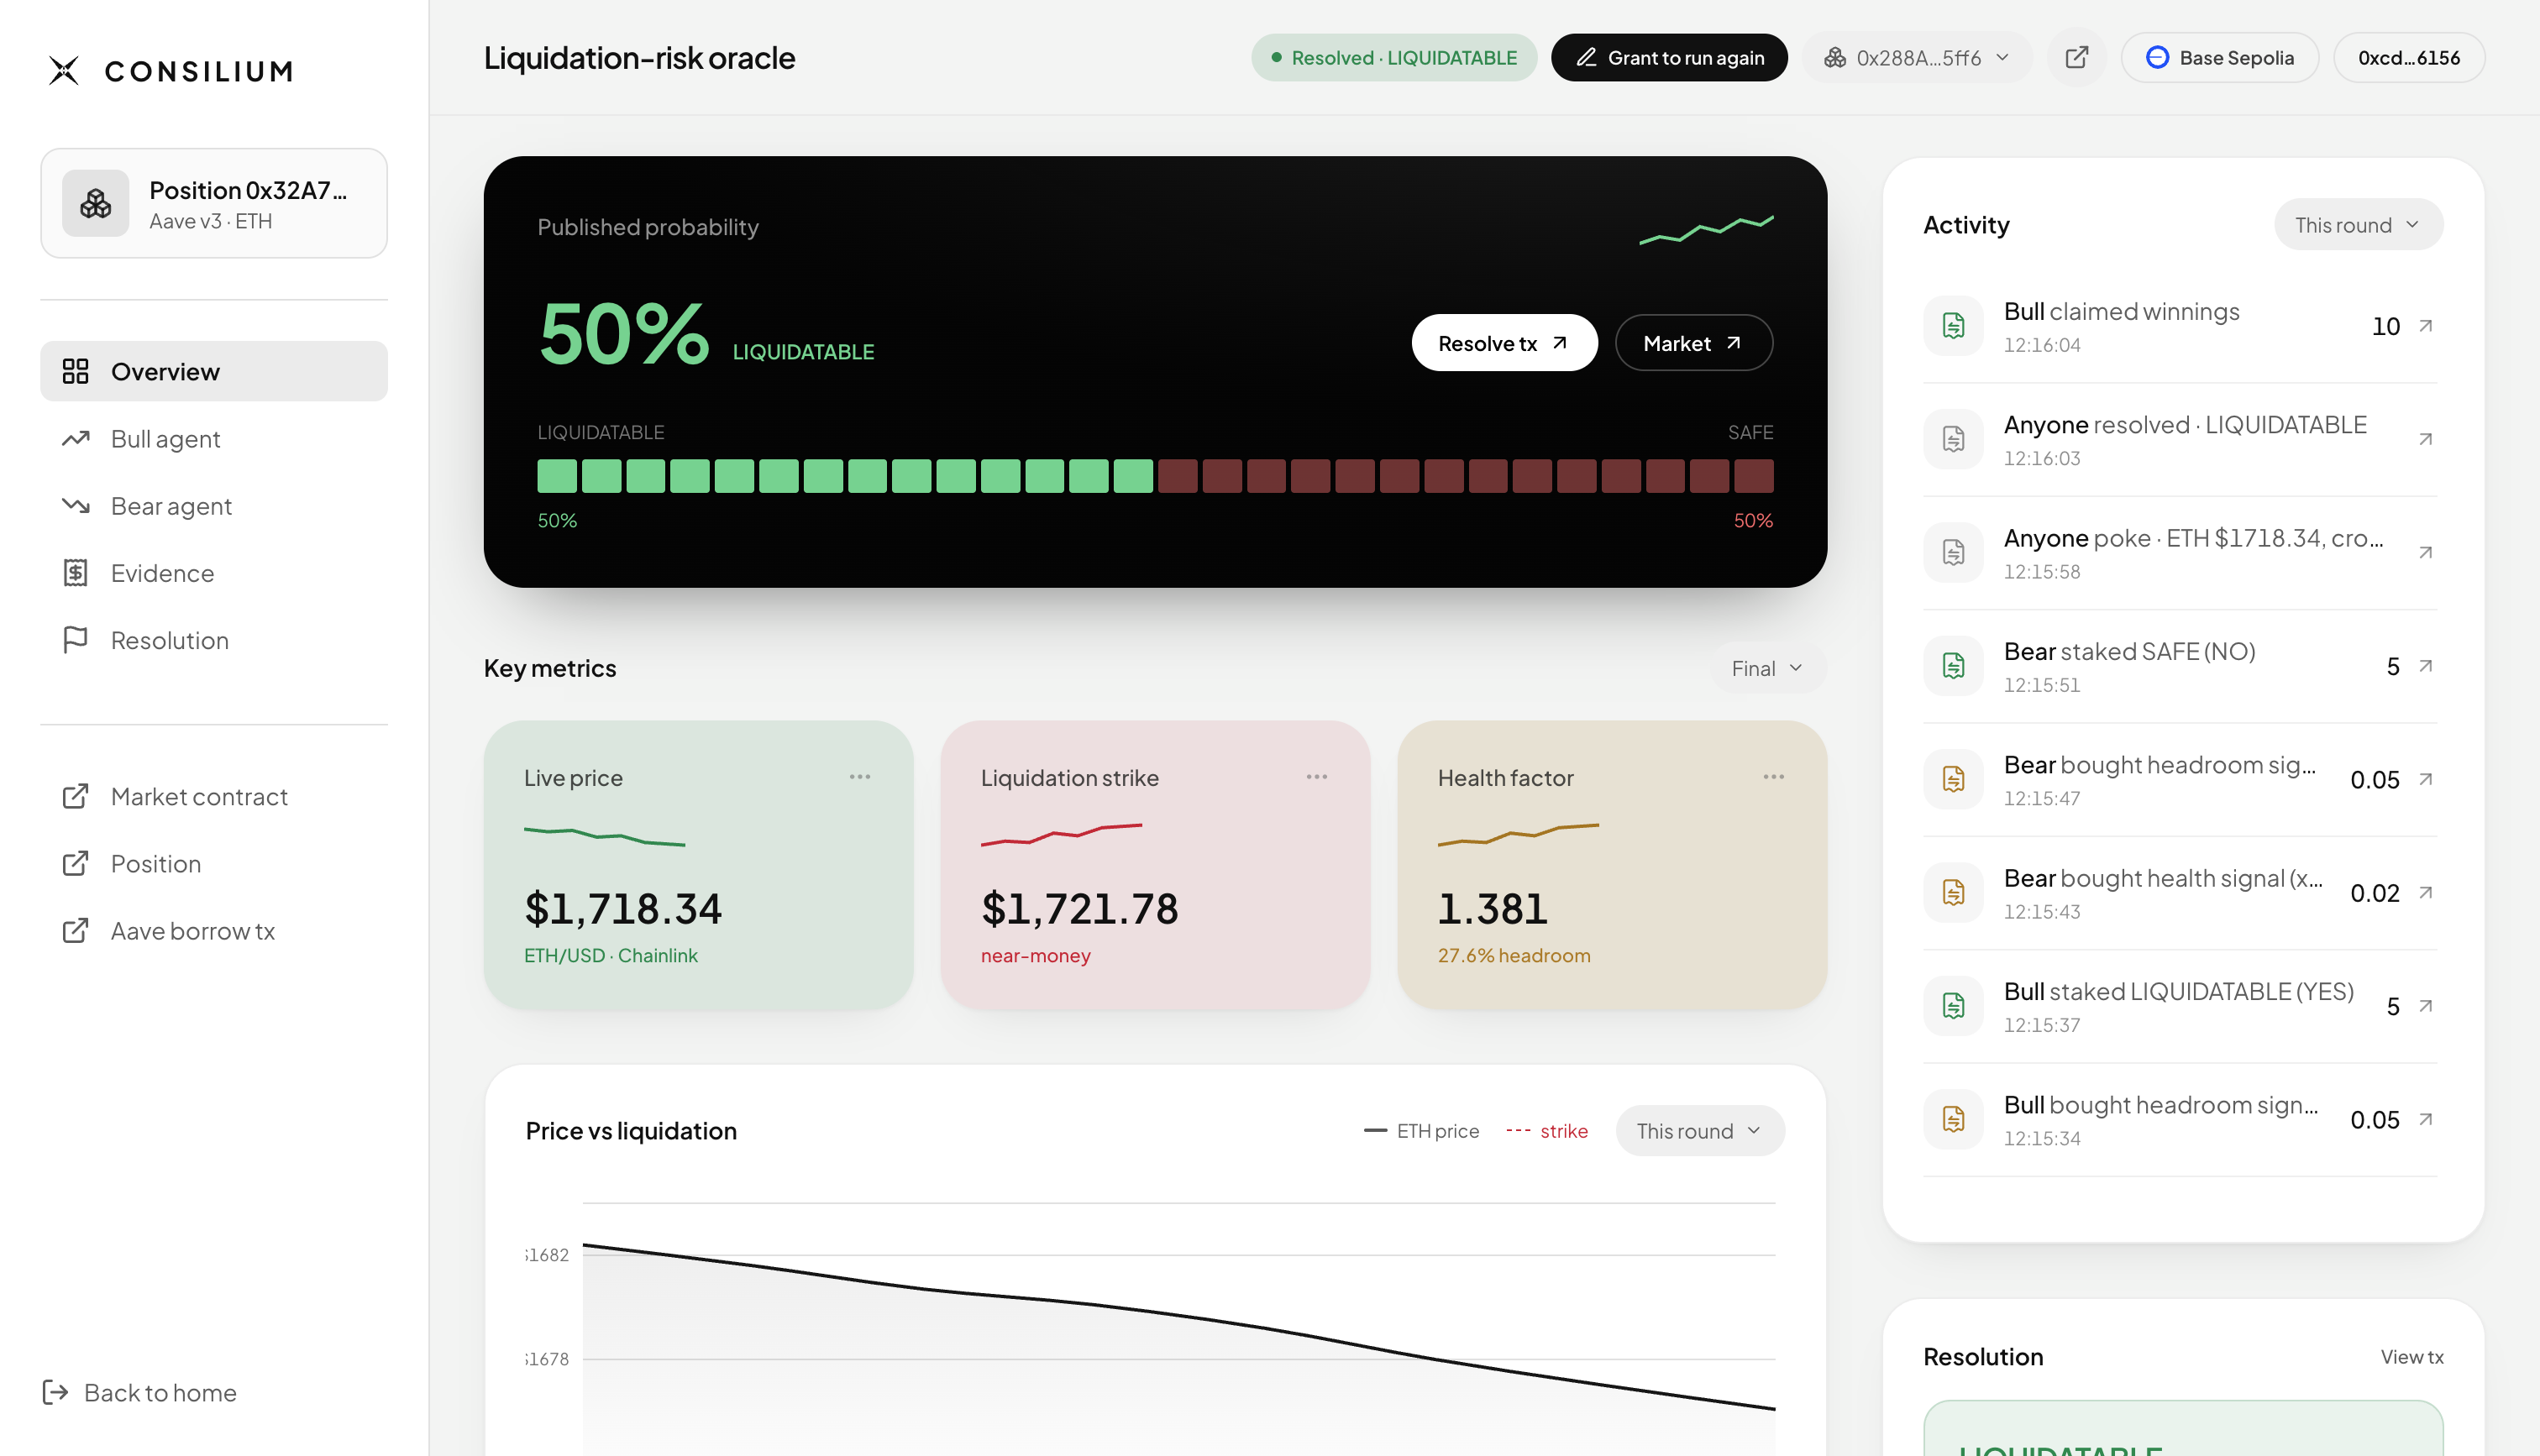Open the Live price card options menu

860,777
